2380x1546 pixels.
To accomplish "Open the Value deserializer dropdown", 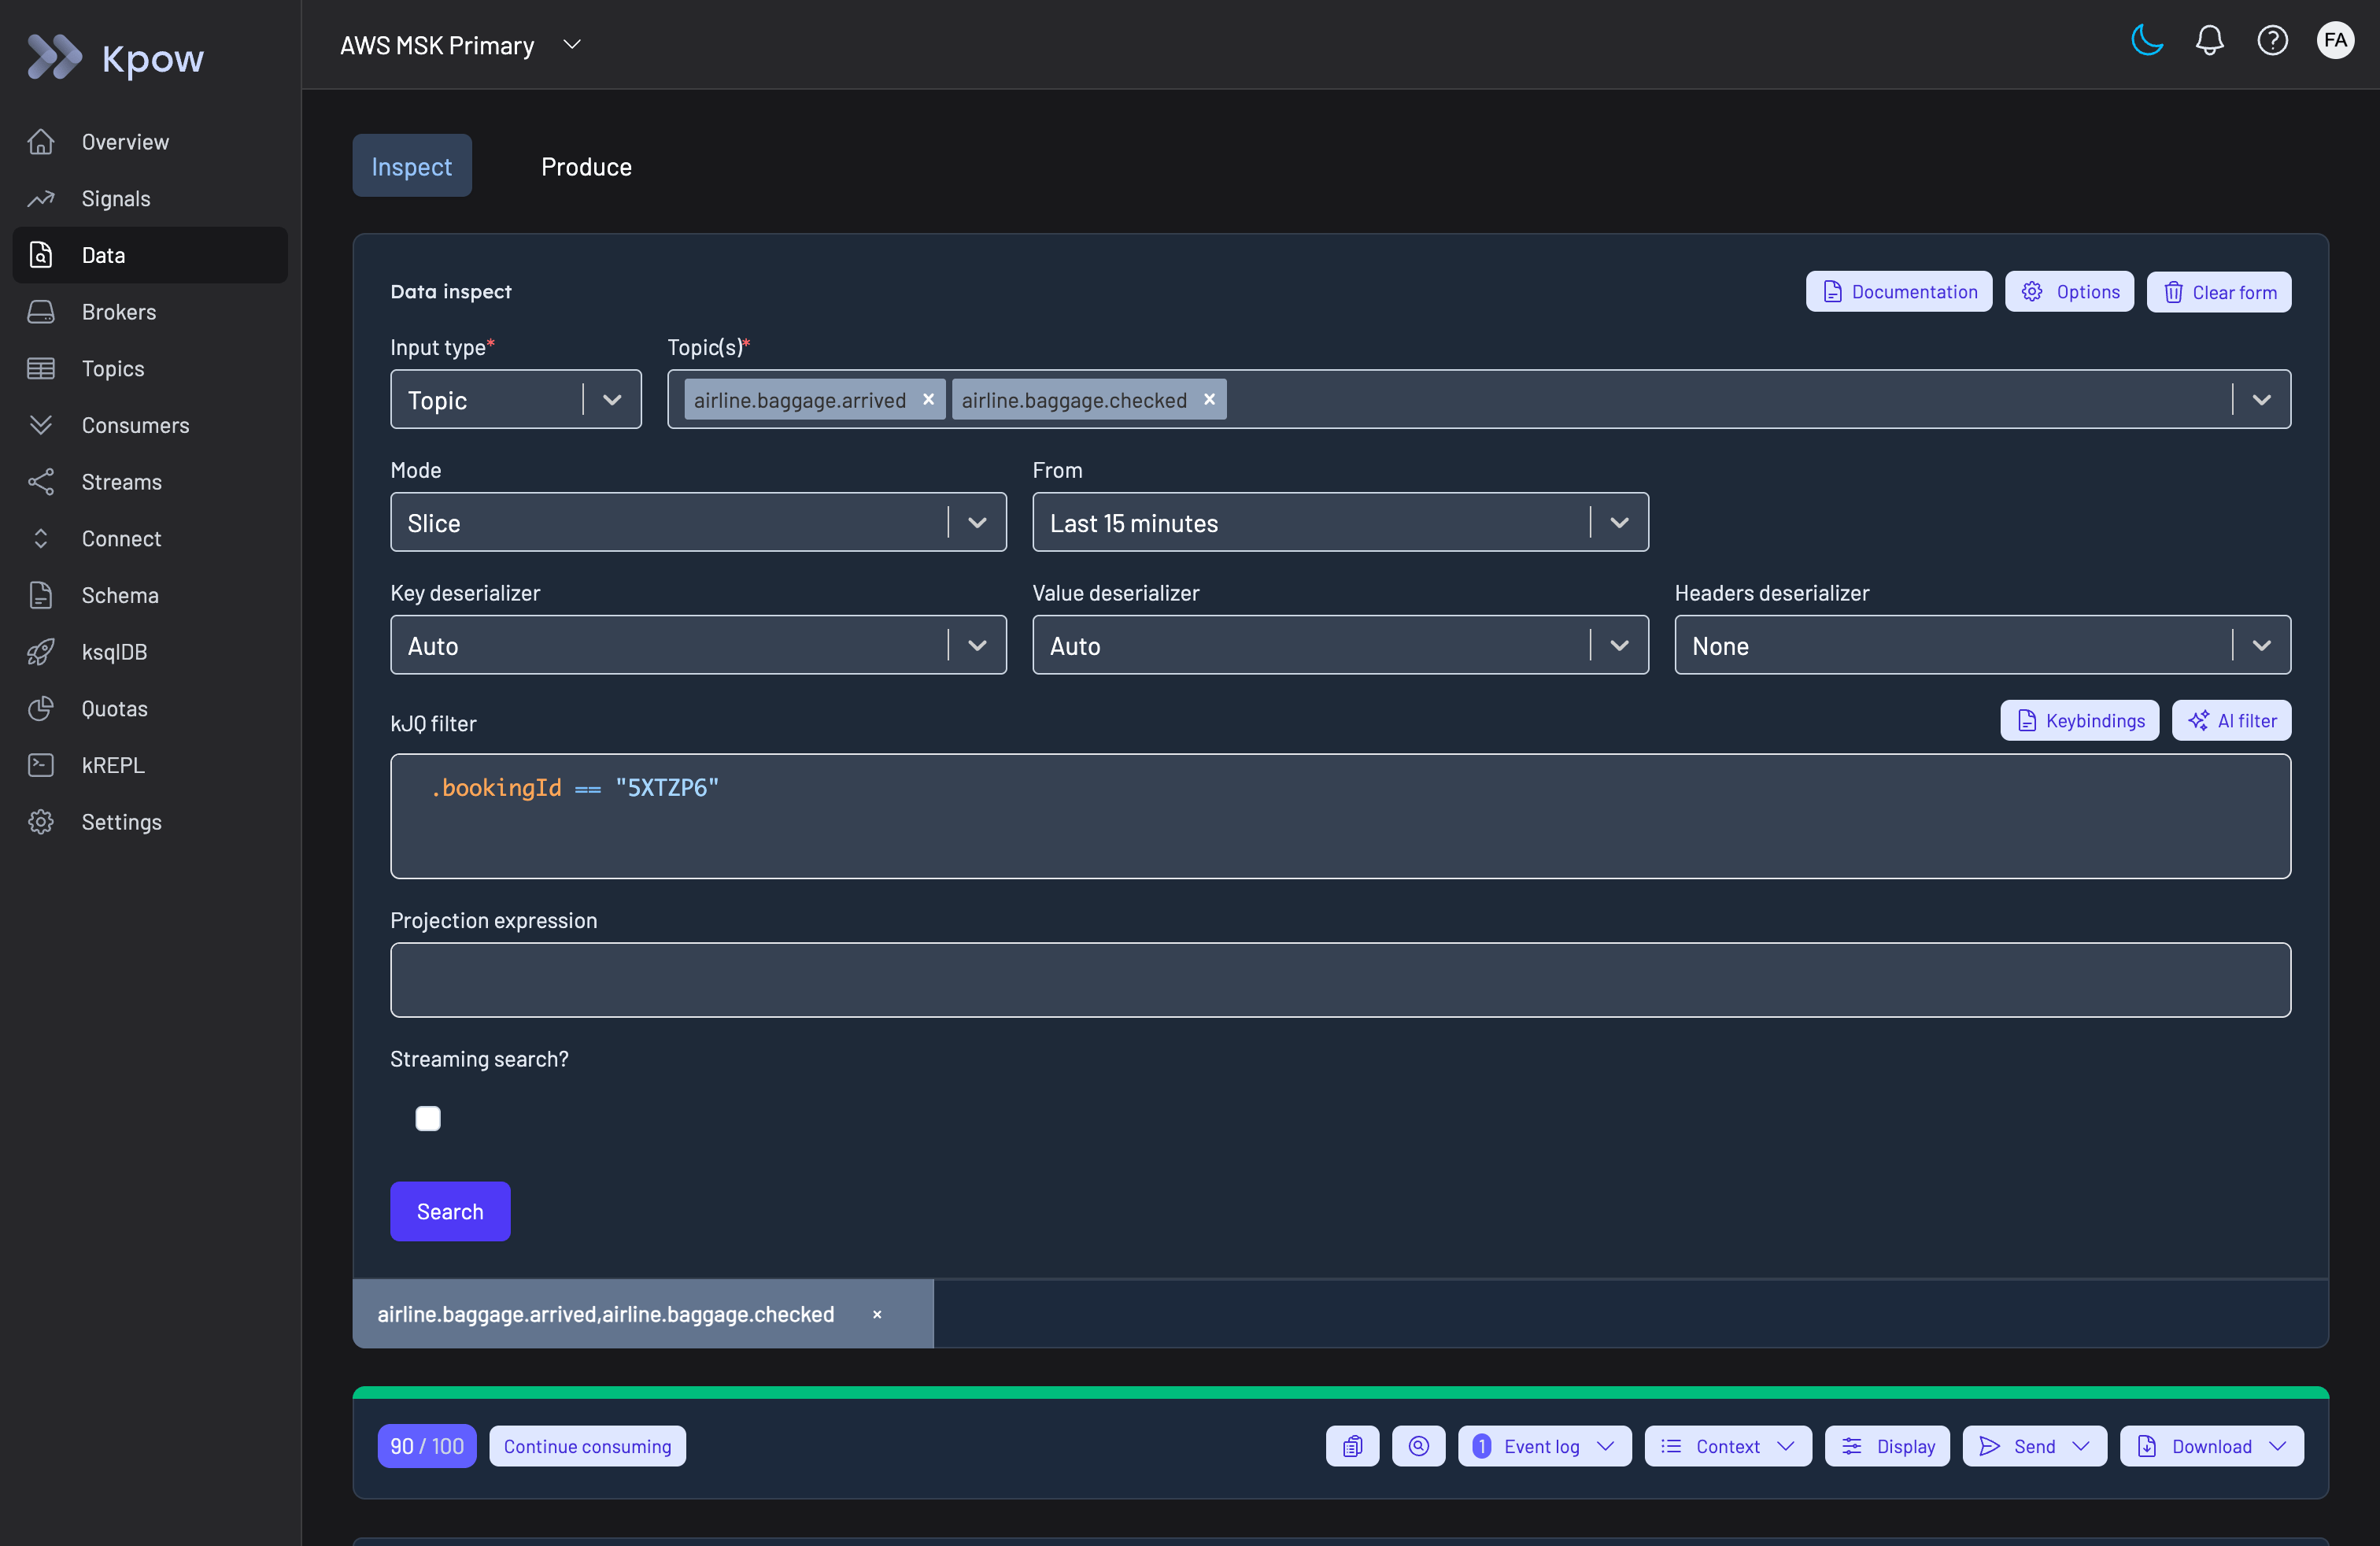I will coord(1340,646).
